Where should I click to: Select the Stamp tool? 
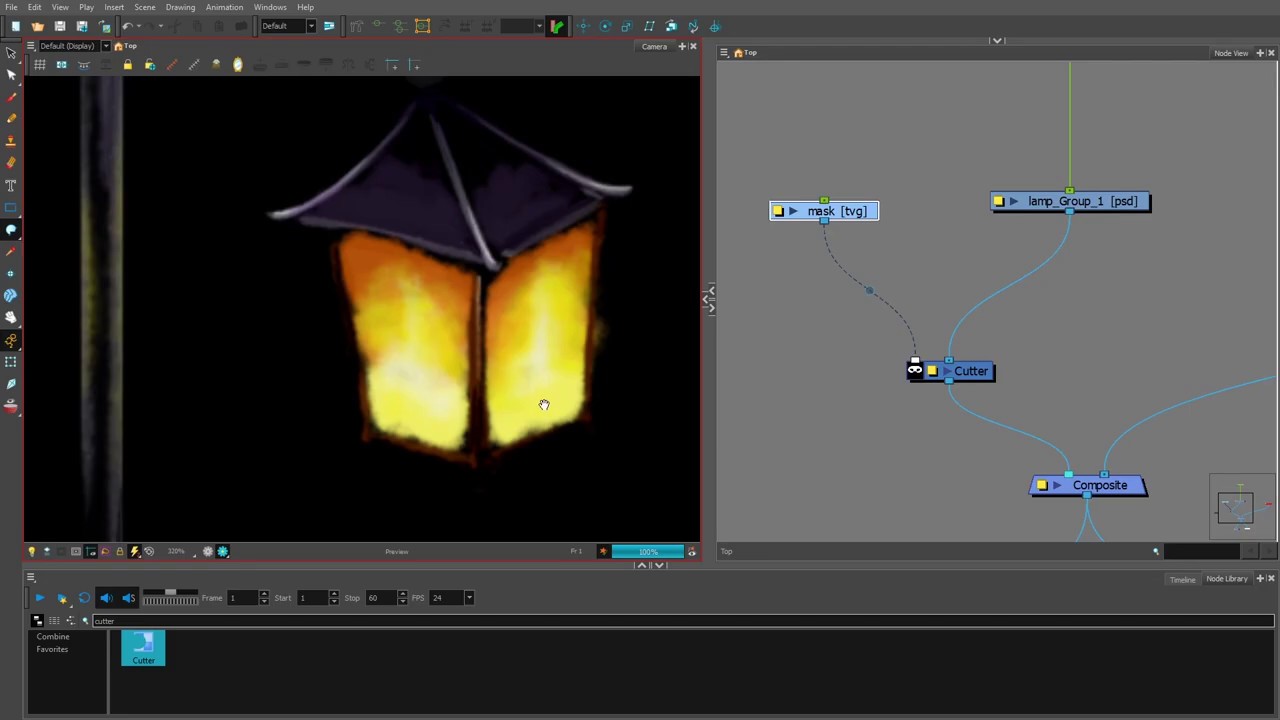11,141
